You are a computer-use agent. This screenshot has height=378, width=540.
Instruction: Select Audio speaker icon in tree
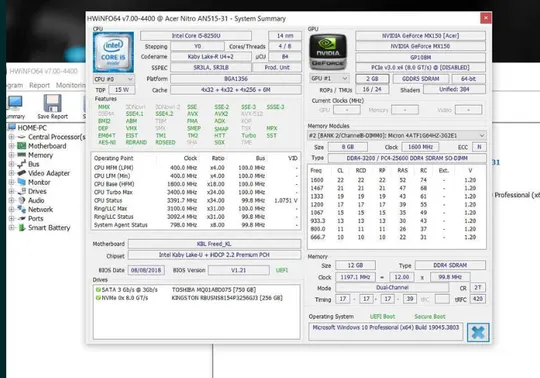pos(22,200)
